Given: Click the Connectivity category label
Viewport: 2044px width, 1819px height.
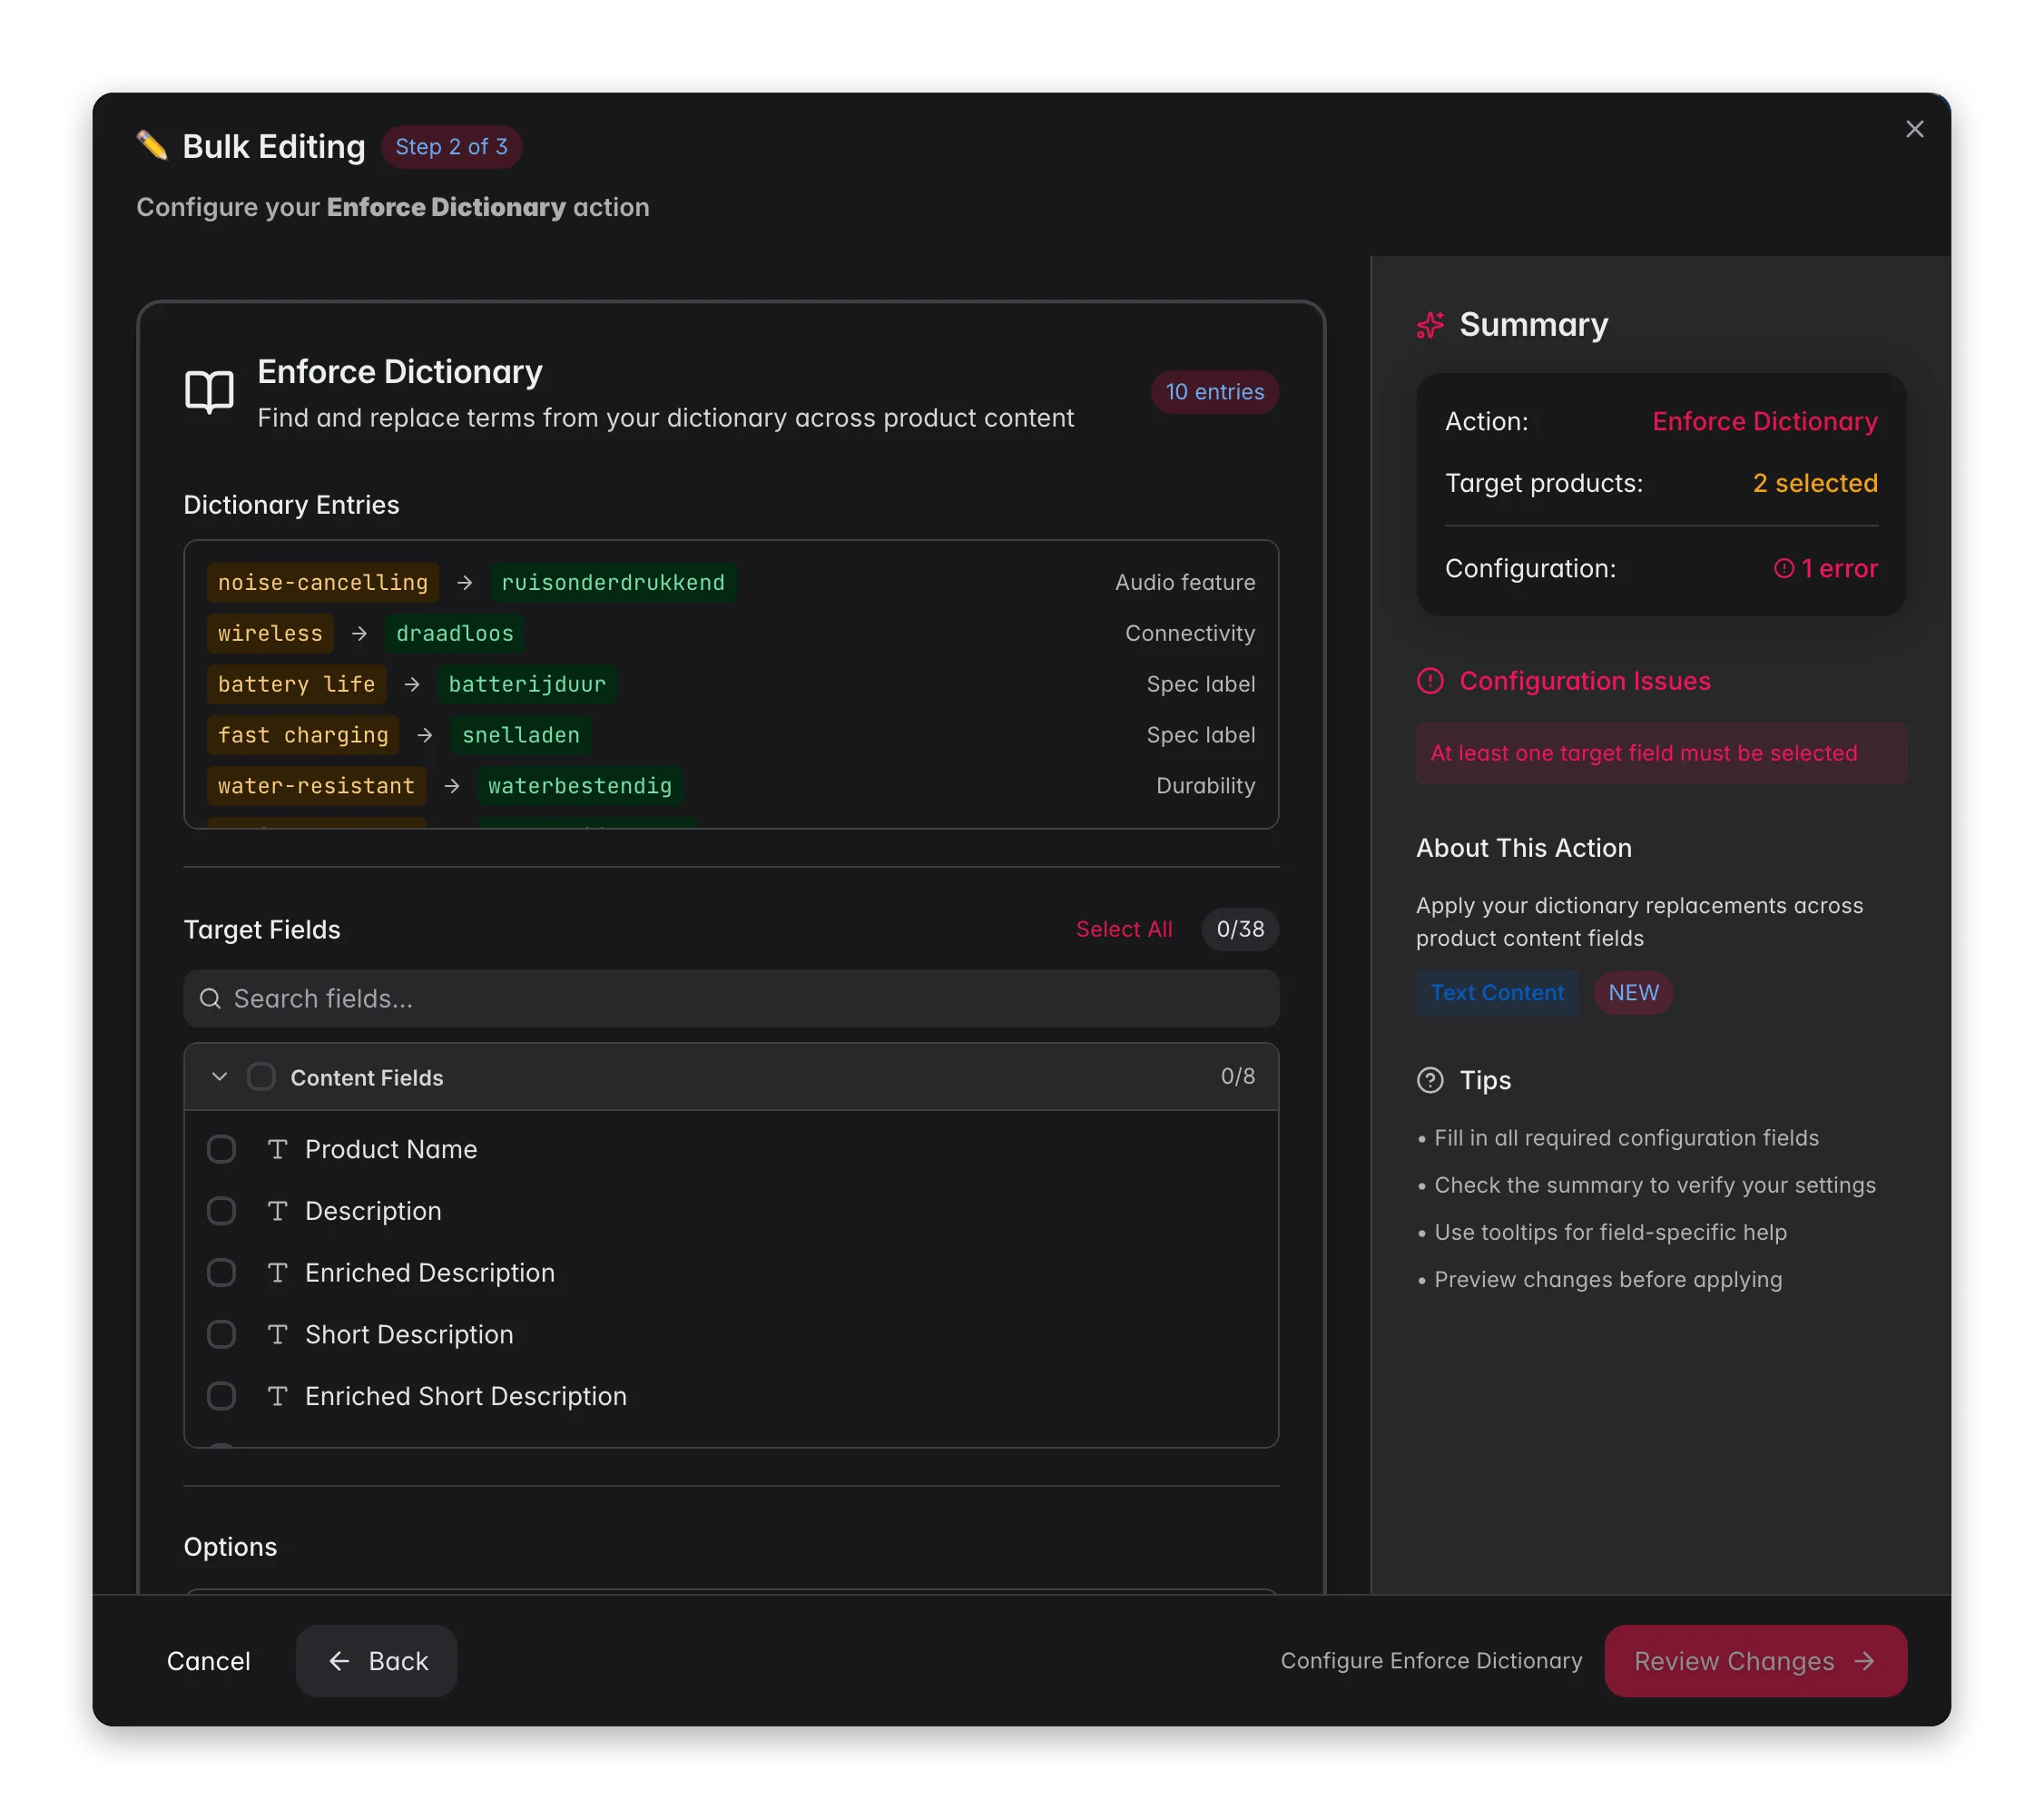Looking at the screenshot, I should click(1190, 633).
